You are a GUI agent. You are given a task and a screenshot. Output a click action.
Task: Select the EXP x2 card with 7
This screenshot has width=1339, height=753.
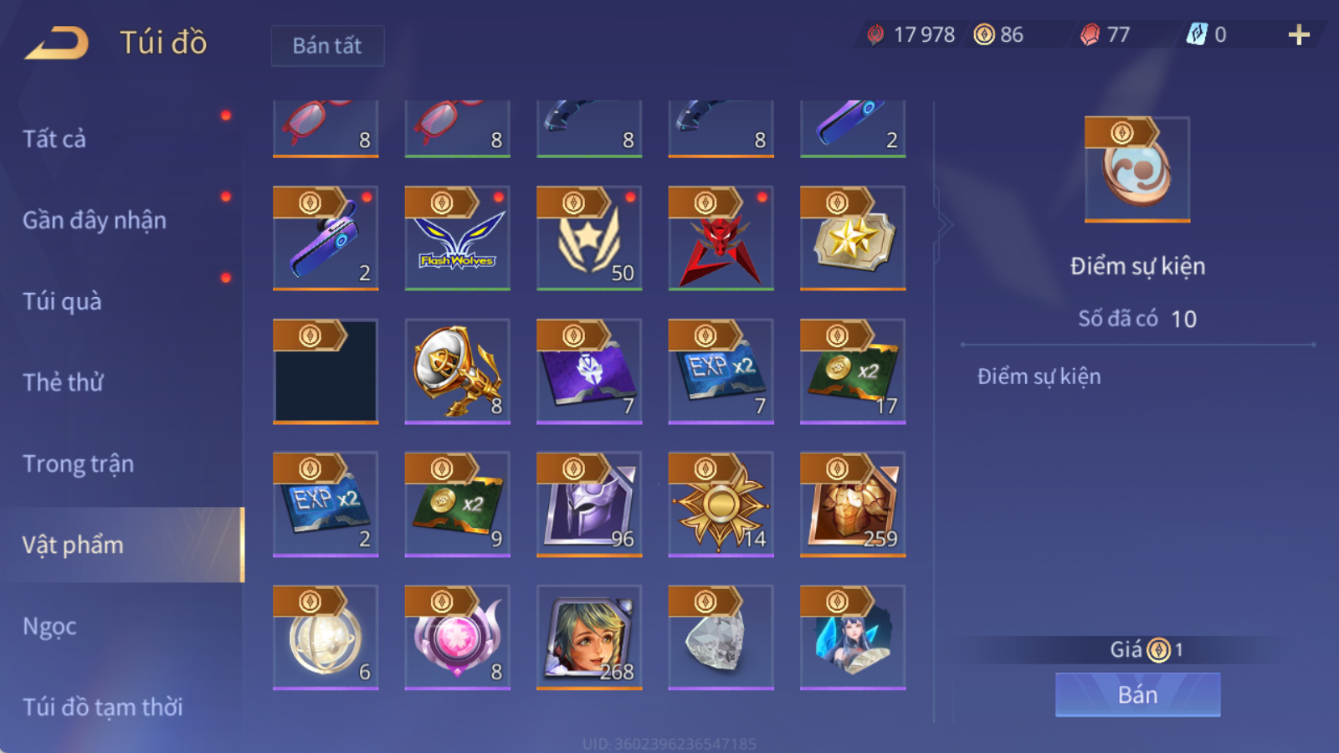point(721,371)
